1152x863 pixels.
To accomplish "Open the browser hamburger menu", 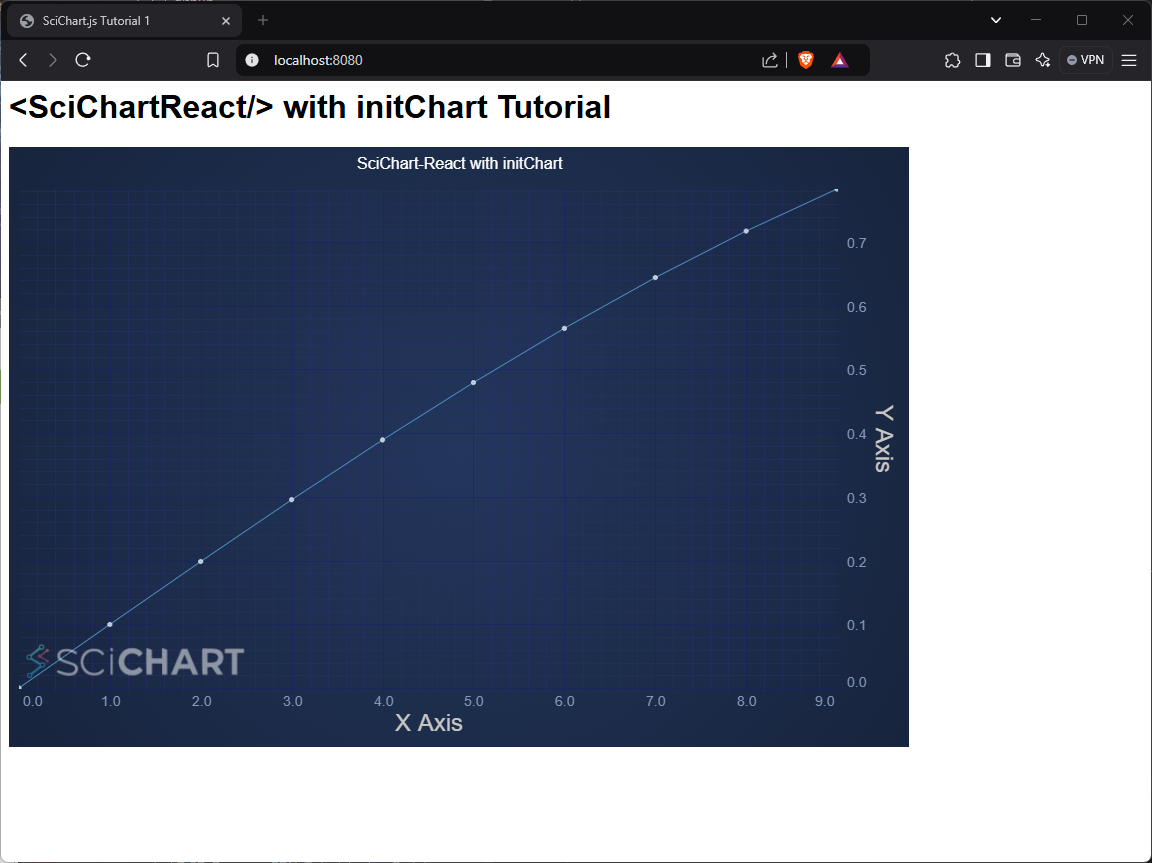I will pos(1129,60).
